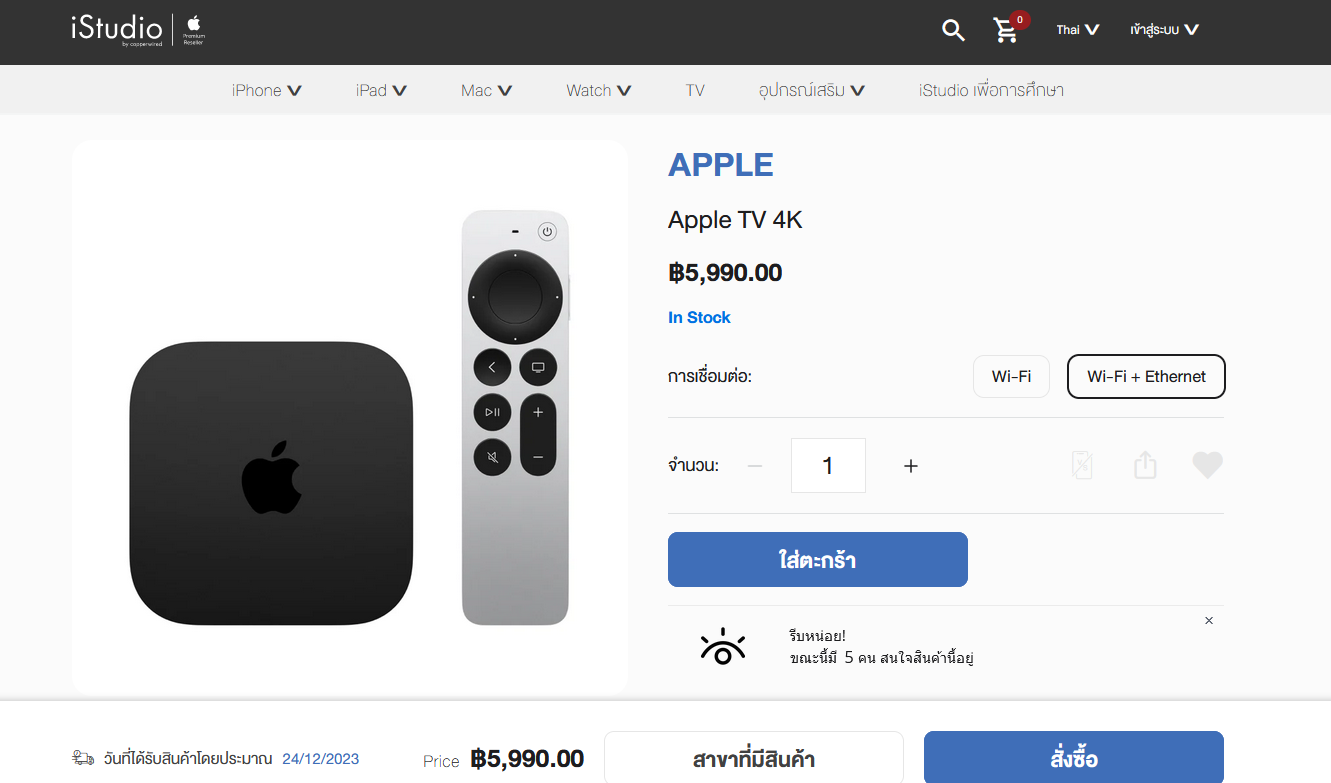Increase quantity with plus icon
Image resolution: width=1331 pixels, height=783 pixels.
910,466
